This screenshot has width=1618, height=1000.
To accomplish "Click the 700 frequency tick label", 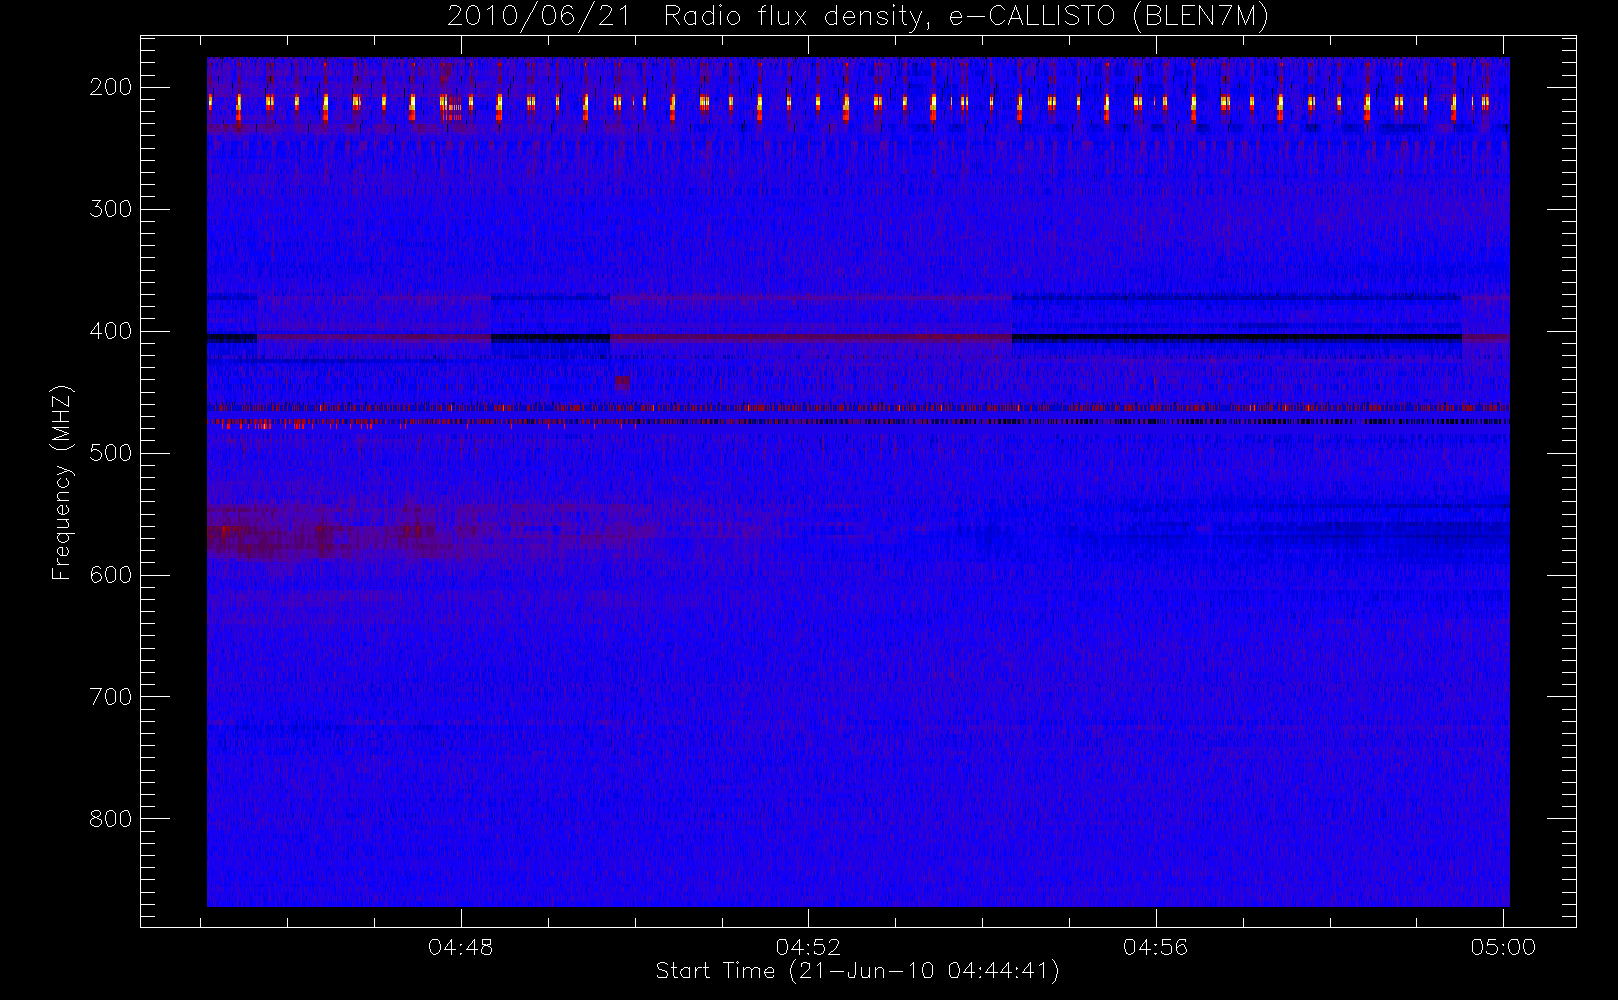I will coord(111,697).
